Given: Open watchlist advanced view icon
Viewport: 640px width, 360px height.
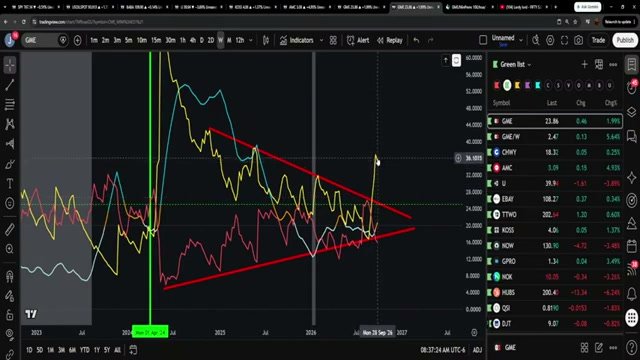Looking at the screenshot, I should click(x=599, y=64).
